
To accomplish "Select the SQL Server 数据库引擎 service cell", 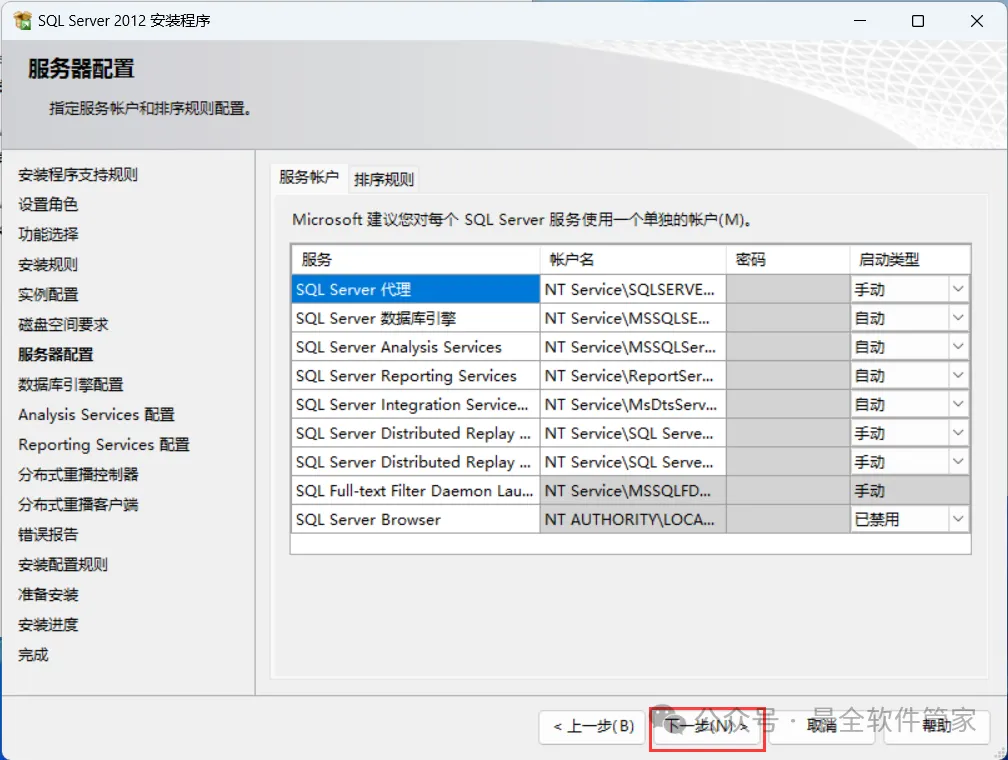I will pos(415,318).
